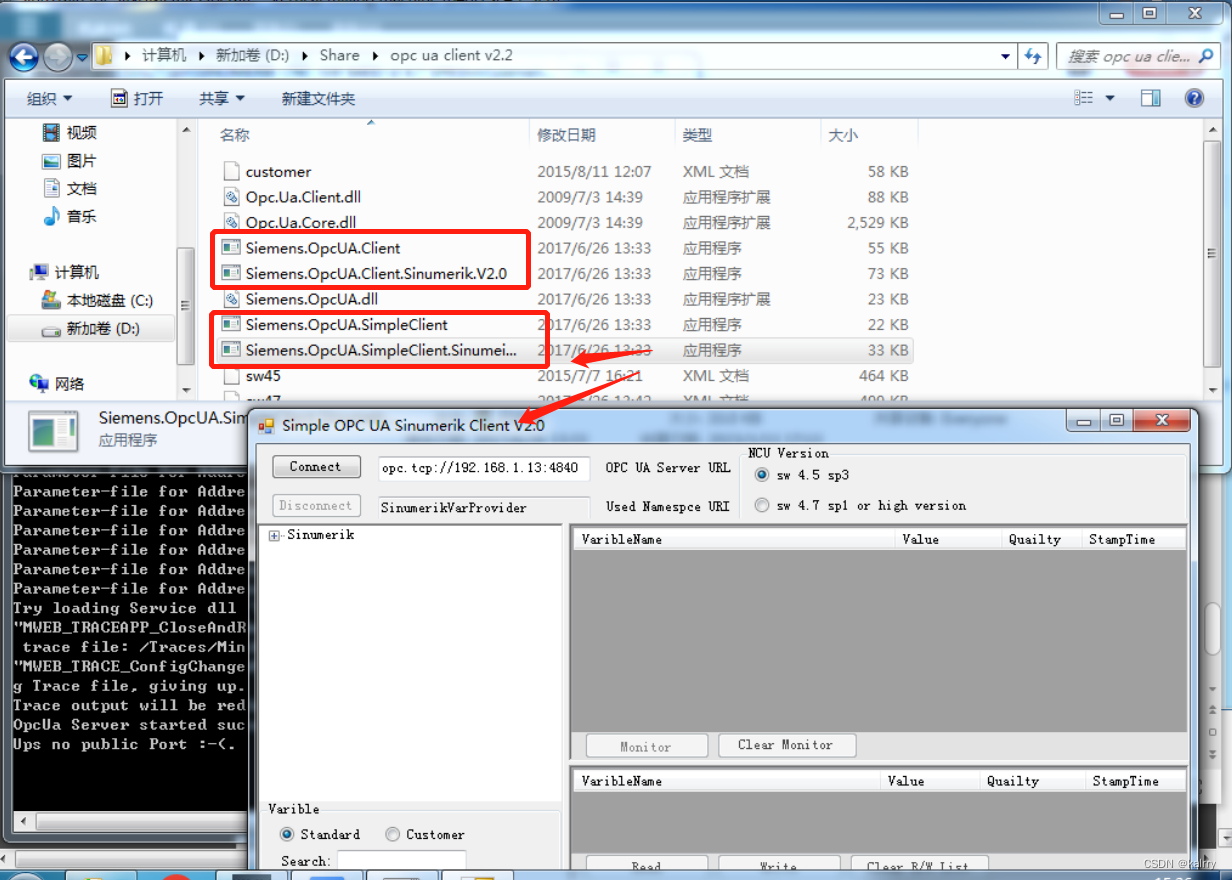Viewport: 1232px width, 880px height.
Task: Select sw 4.7 sp1 or high version radio
Action: pyautogui.click(x=763, y=505)
